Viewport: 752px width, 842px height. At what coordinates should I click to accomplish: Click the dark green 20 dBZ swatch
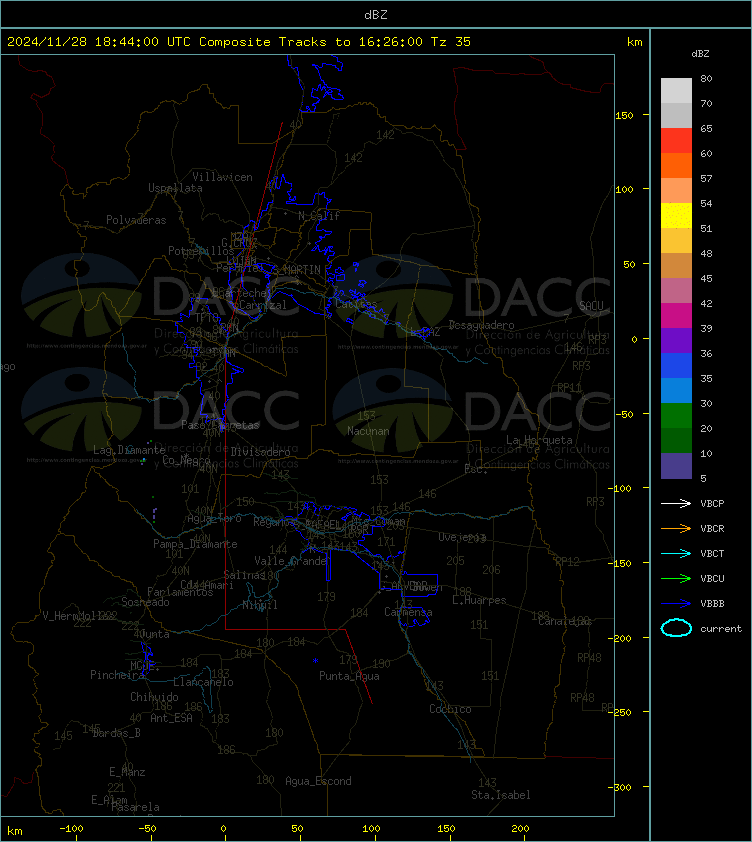pyautogui.click(x=676, y=440)
